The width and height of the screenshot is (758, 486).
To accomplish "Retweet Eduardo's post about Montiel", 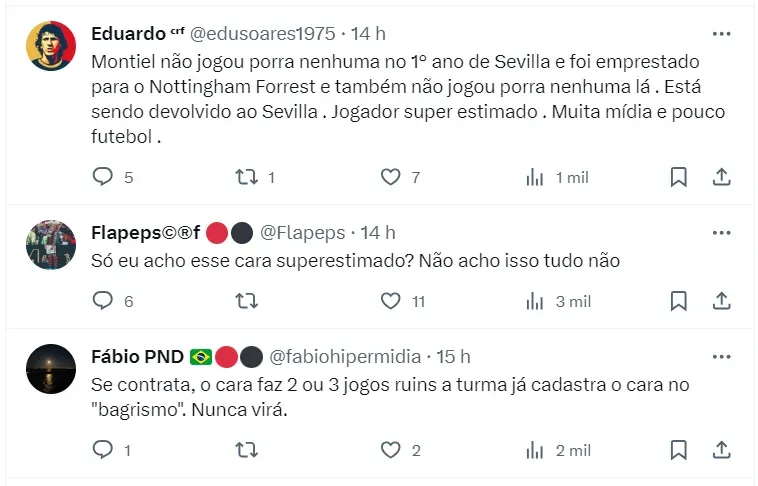I will (246, 177).
